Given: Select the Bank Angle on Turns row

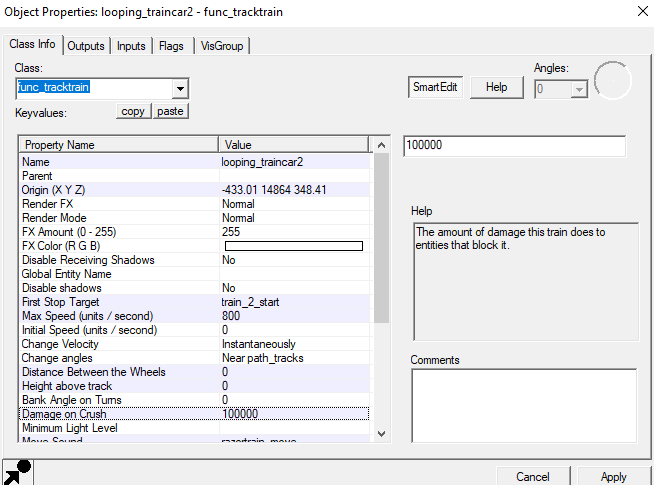Looking at the screenshot, I should [194, 400].
